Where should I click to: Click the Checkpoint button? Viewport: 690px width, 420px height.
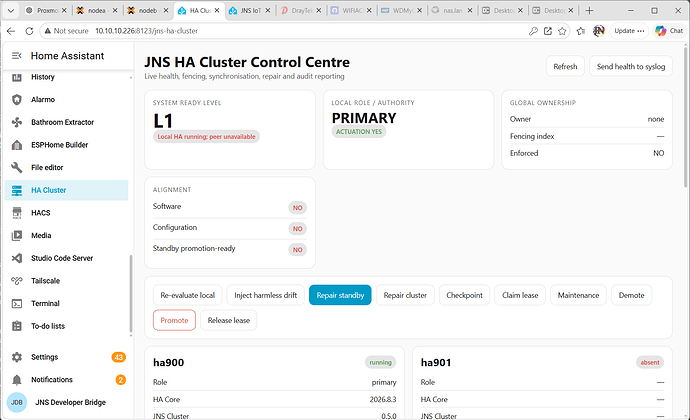(x=464, y=295)
